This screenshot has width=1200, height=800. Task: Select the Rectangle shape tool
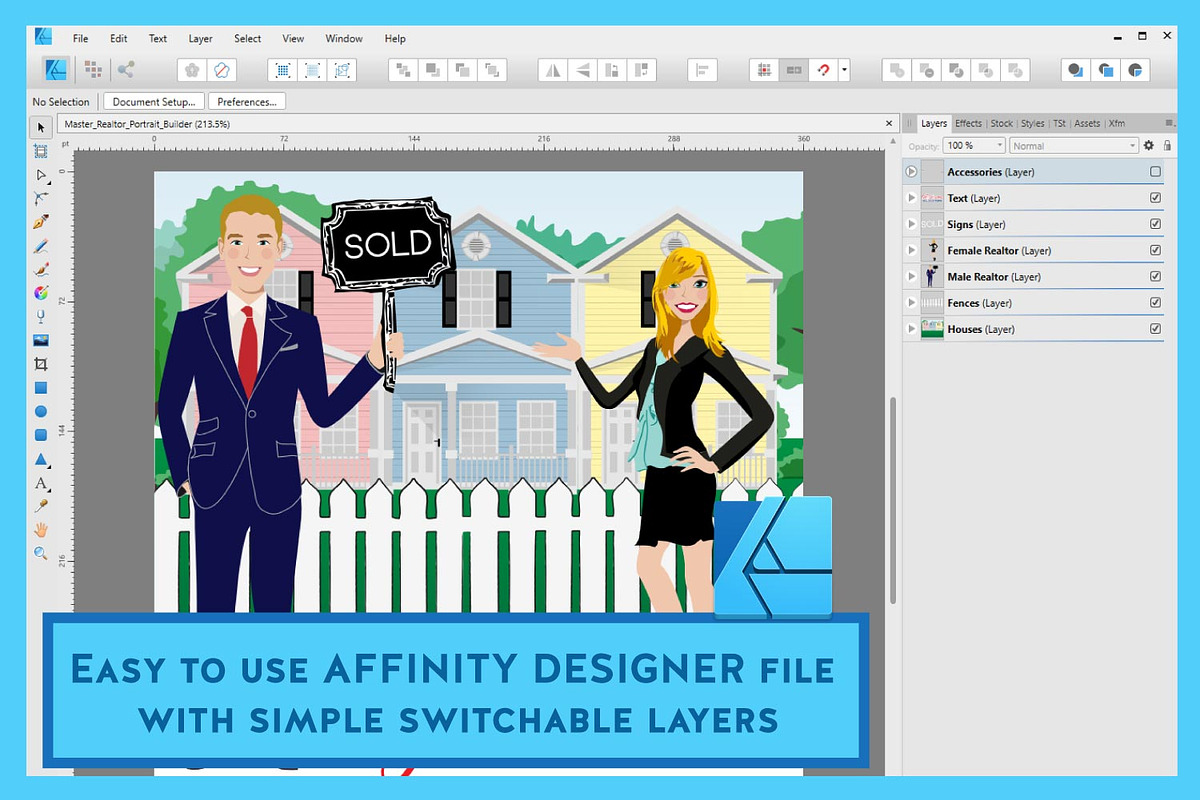[41, 388]
